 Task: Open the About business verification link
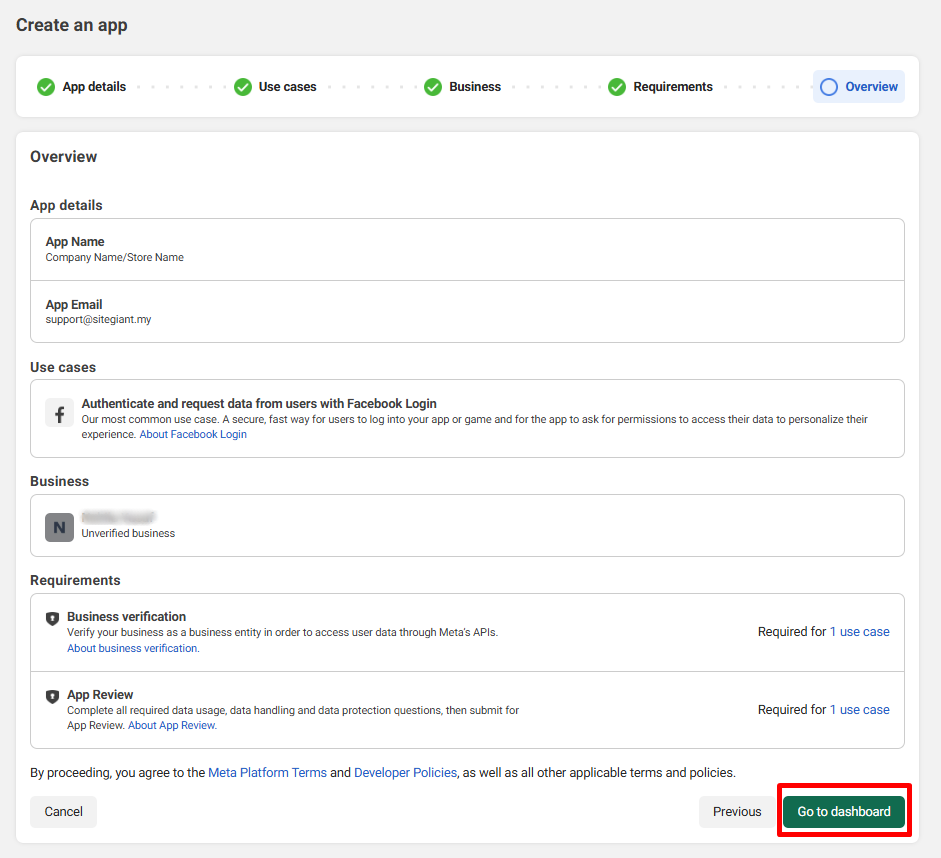133,648
